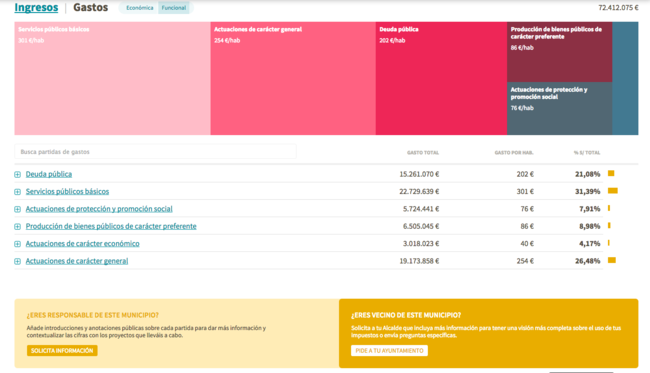Click the GASTO POR HAB. column header
Screen dimensions: 650x373
tap(514, 153)
